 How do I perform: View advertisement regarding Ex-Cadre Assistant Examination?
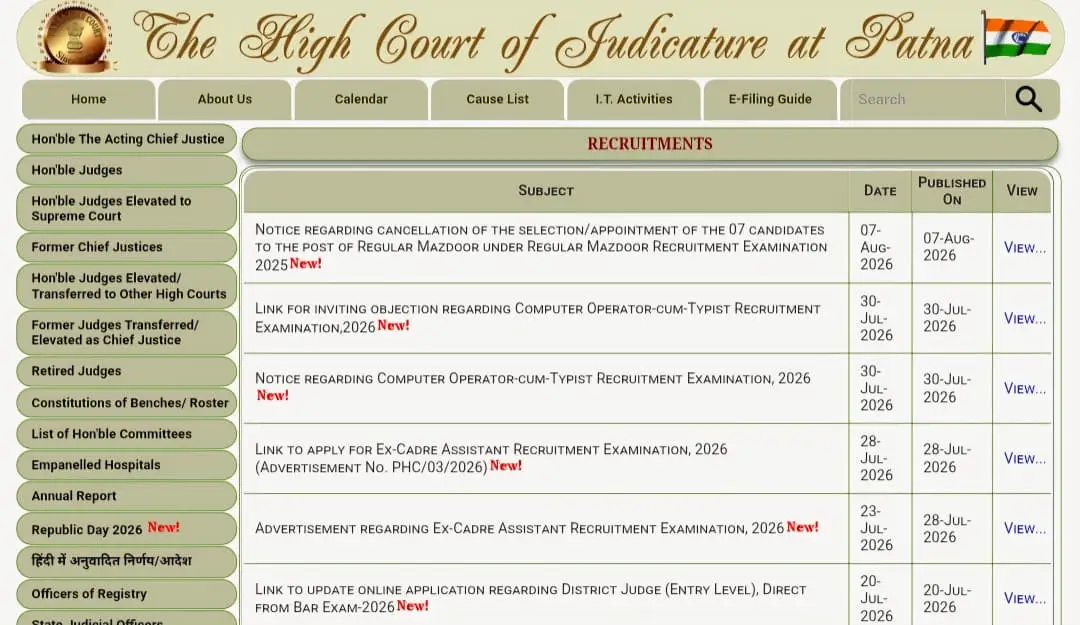[x=1024, y=529]
